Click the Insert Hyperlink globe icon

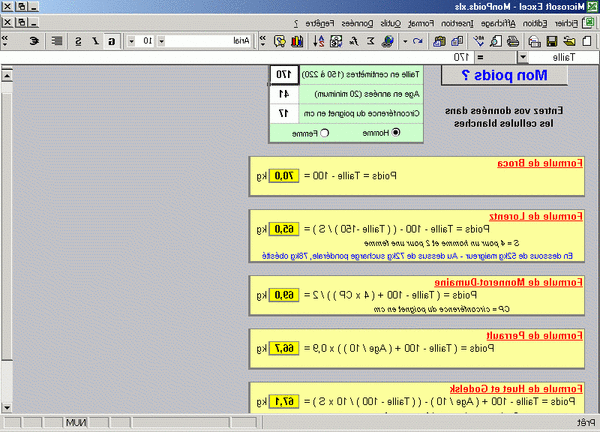pos(388,41)
